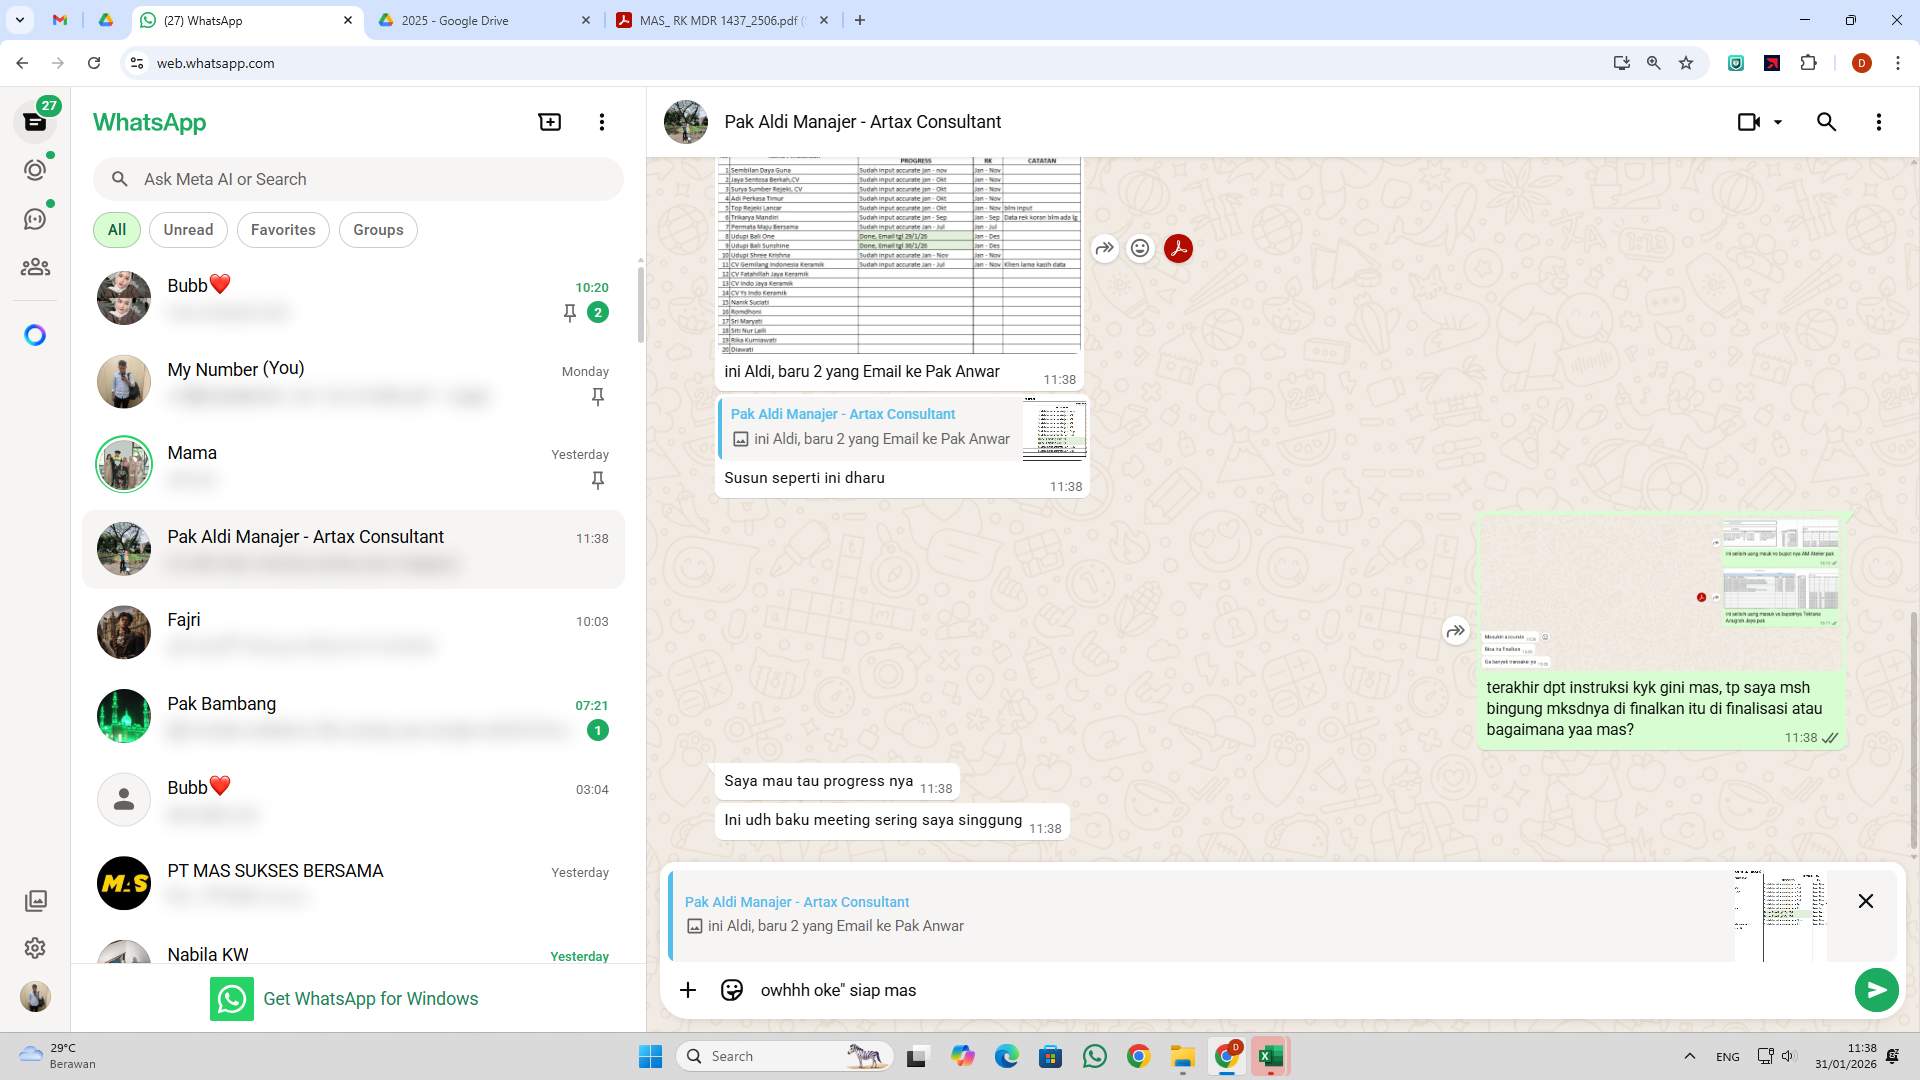Start a new chat with the new-chat icon

pyautogui.click(x=549, y=121)
